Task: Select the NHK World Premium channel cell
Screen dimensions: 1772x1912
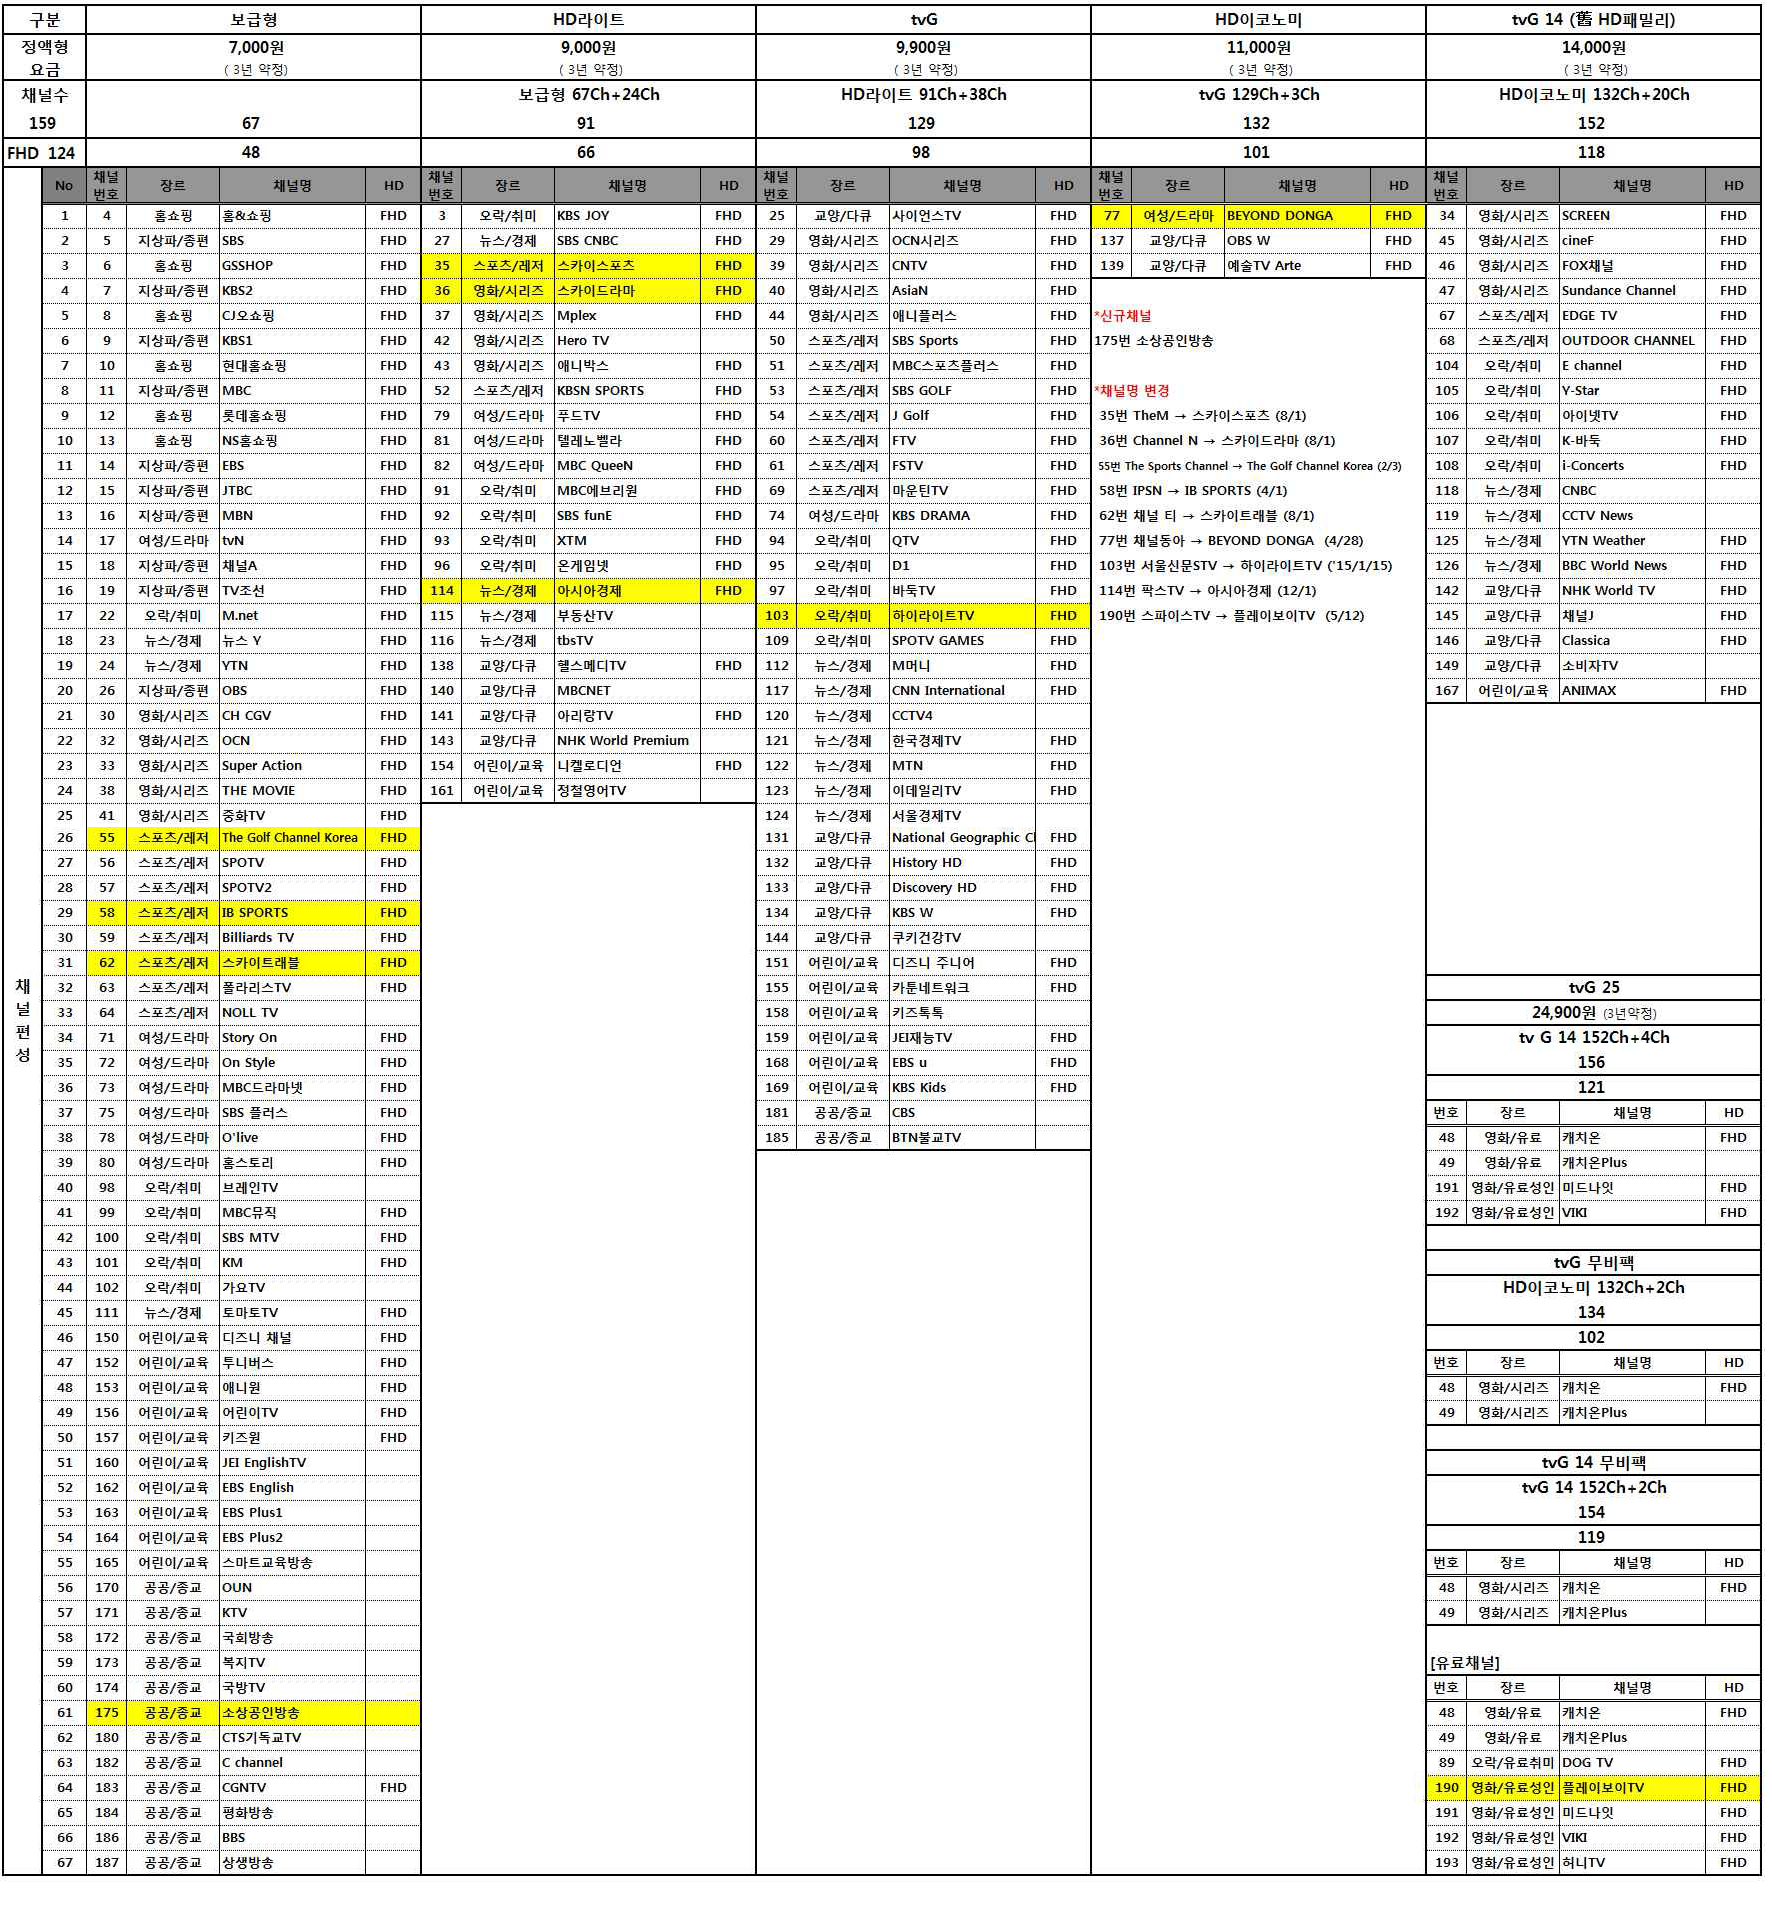Action: [625, 740]
